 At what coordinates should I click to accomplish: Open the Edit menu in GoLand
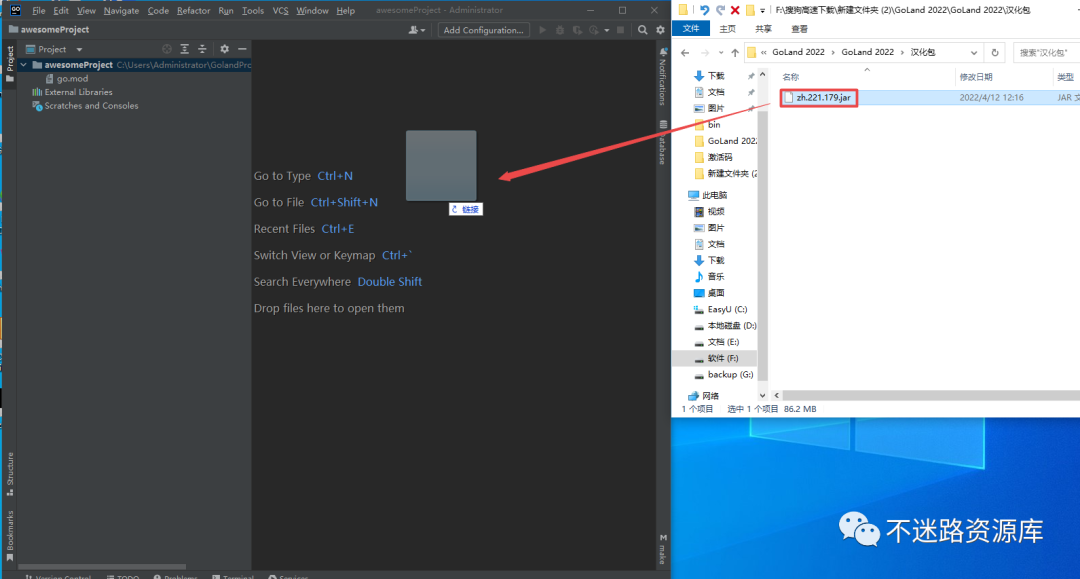coord(61,10)
